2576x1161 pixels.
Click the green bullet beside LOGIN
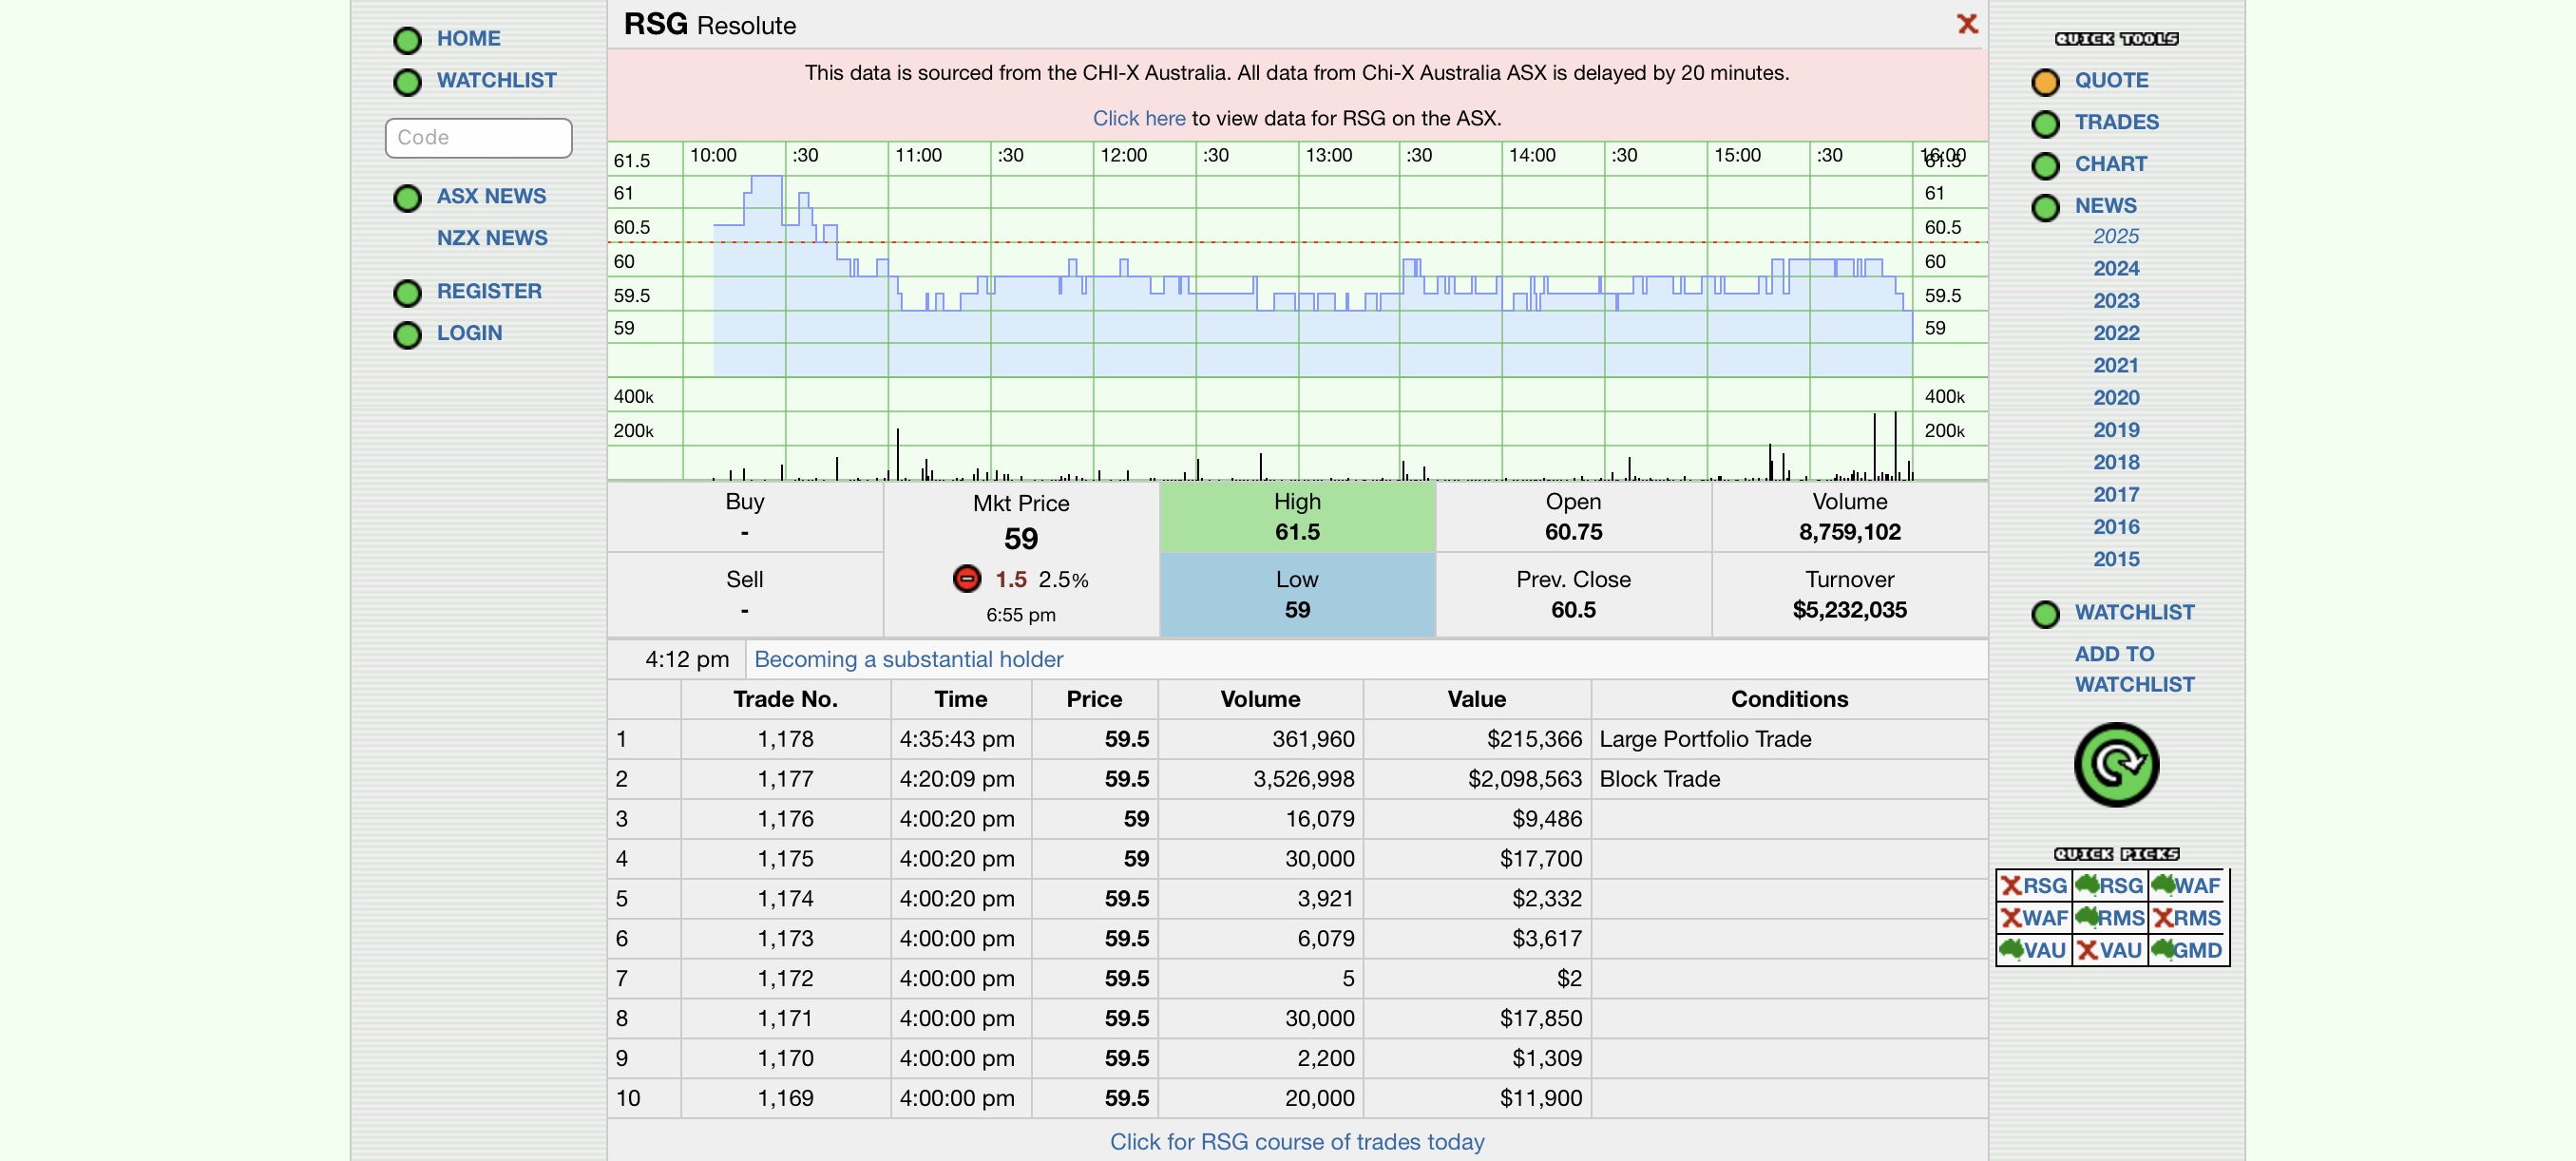pyautogui.click(x=407, y=335)
